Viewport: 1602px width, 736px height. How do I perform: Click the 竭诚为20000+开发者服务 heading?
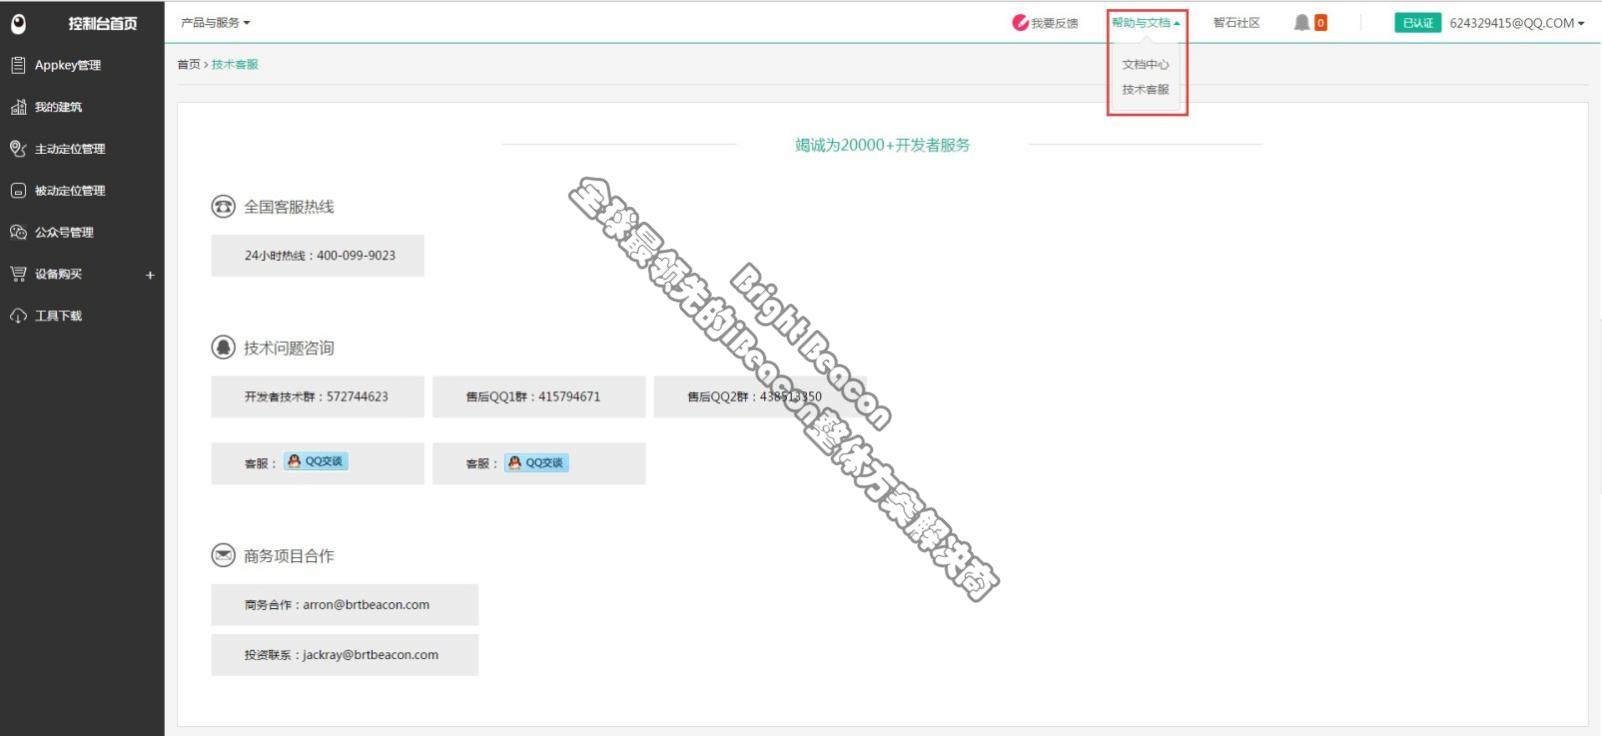pyautogui.click(x=882, y=145)
